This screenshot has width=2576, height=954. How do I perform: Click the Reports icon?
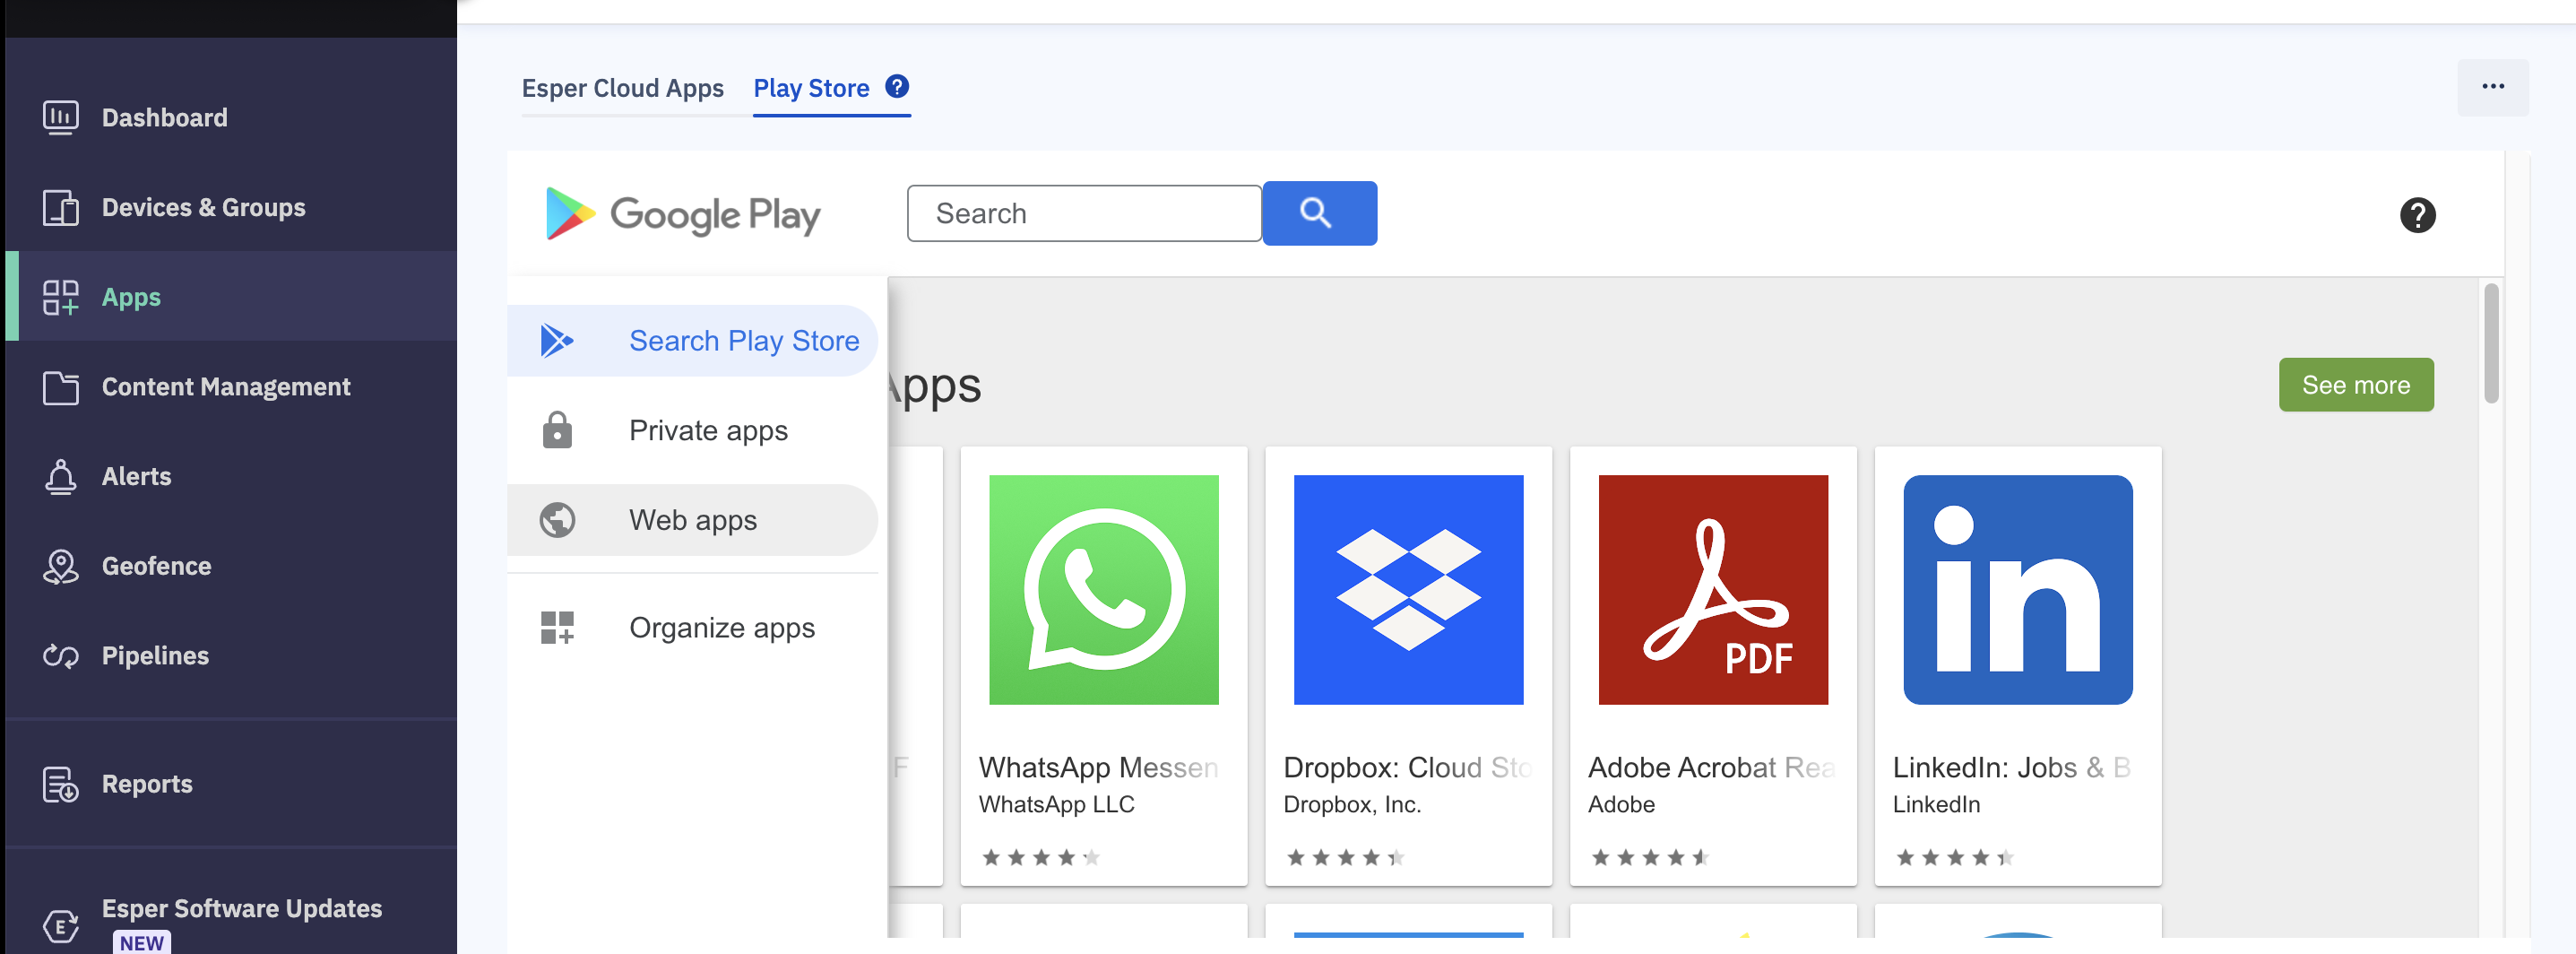point(60,784)
